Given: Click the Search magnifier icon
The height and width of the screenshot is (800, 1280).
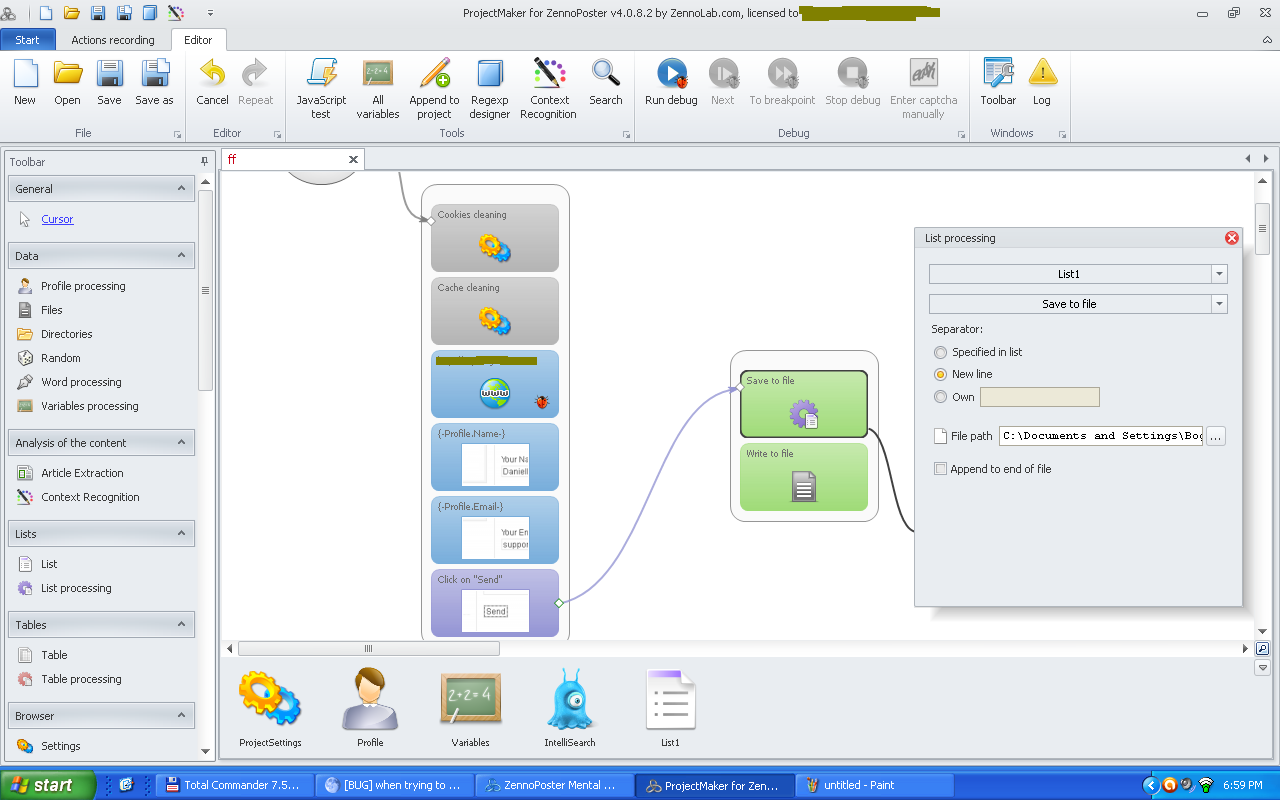Looking at the screenshot, I should click(x=605, y=73).
